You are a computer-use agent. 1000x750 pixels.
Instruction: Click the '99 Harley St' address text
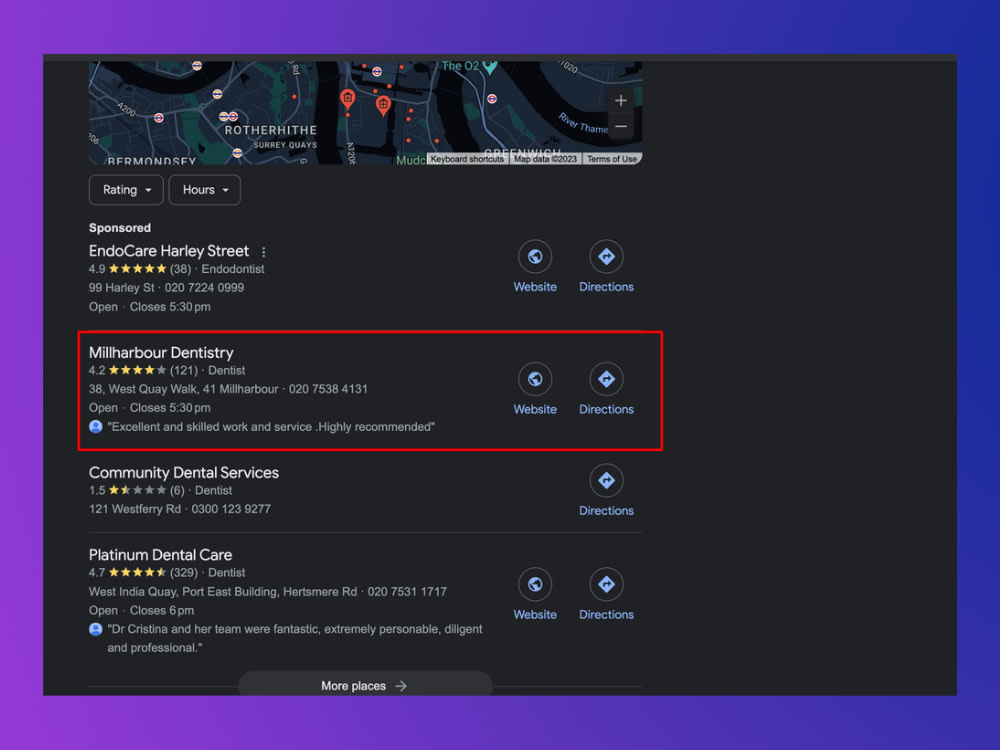[x=121, y=288]
